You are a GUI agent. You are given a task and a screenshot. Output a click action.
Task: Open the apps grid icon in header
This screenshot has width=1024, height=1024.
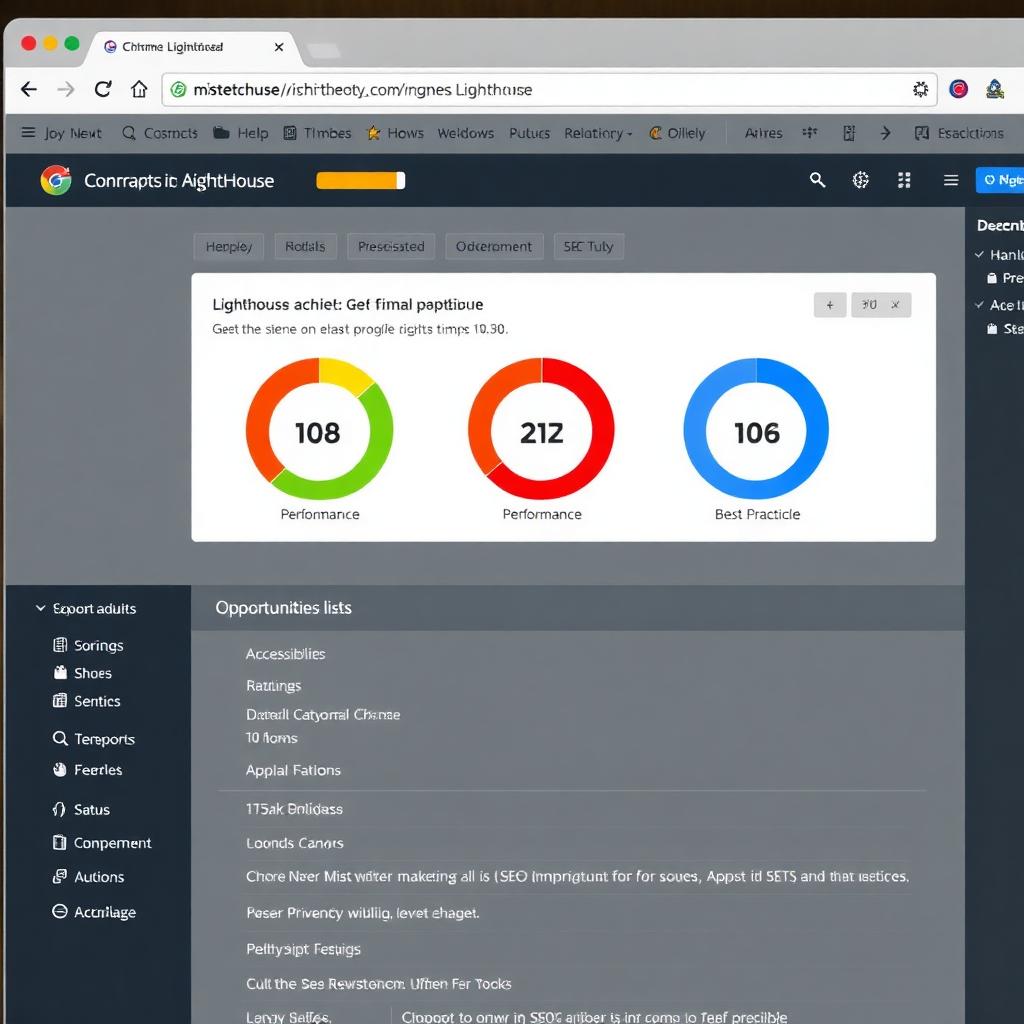pyautogui.click(x=904, y=180)
